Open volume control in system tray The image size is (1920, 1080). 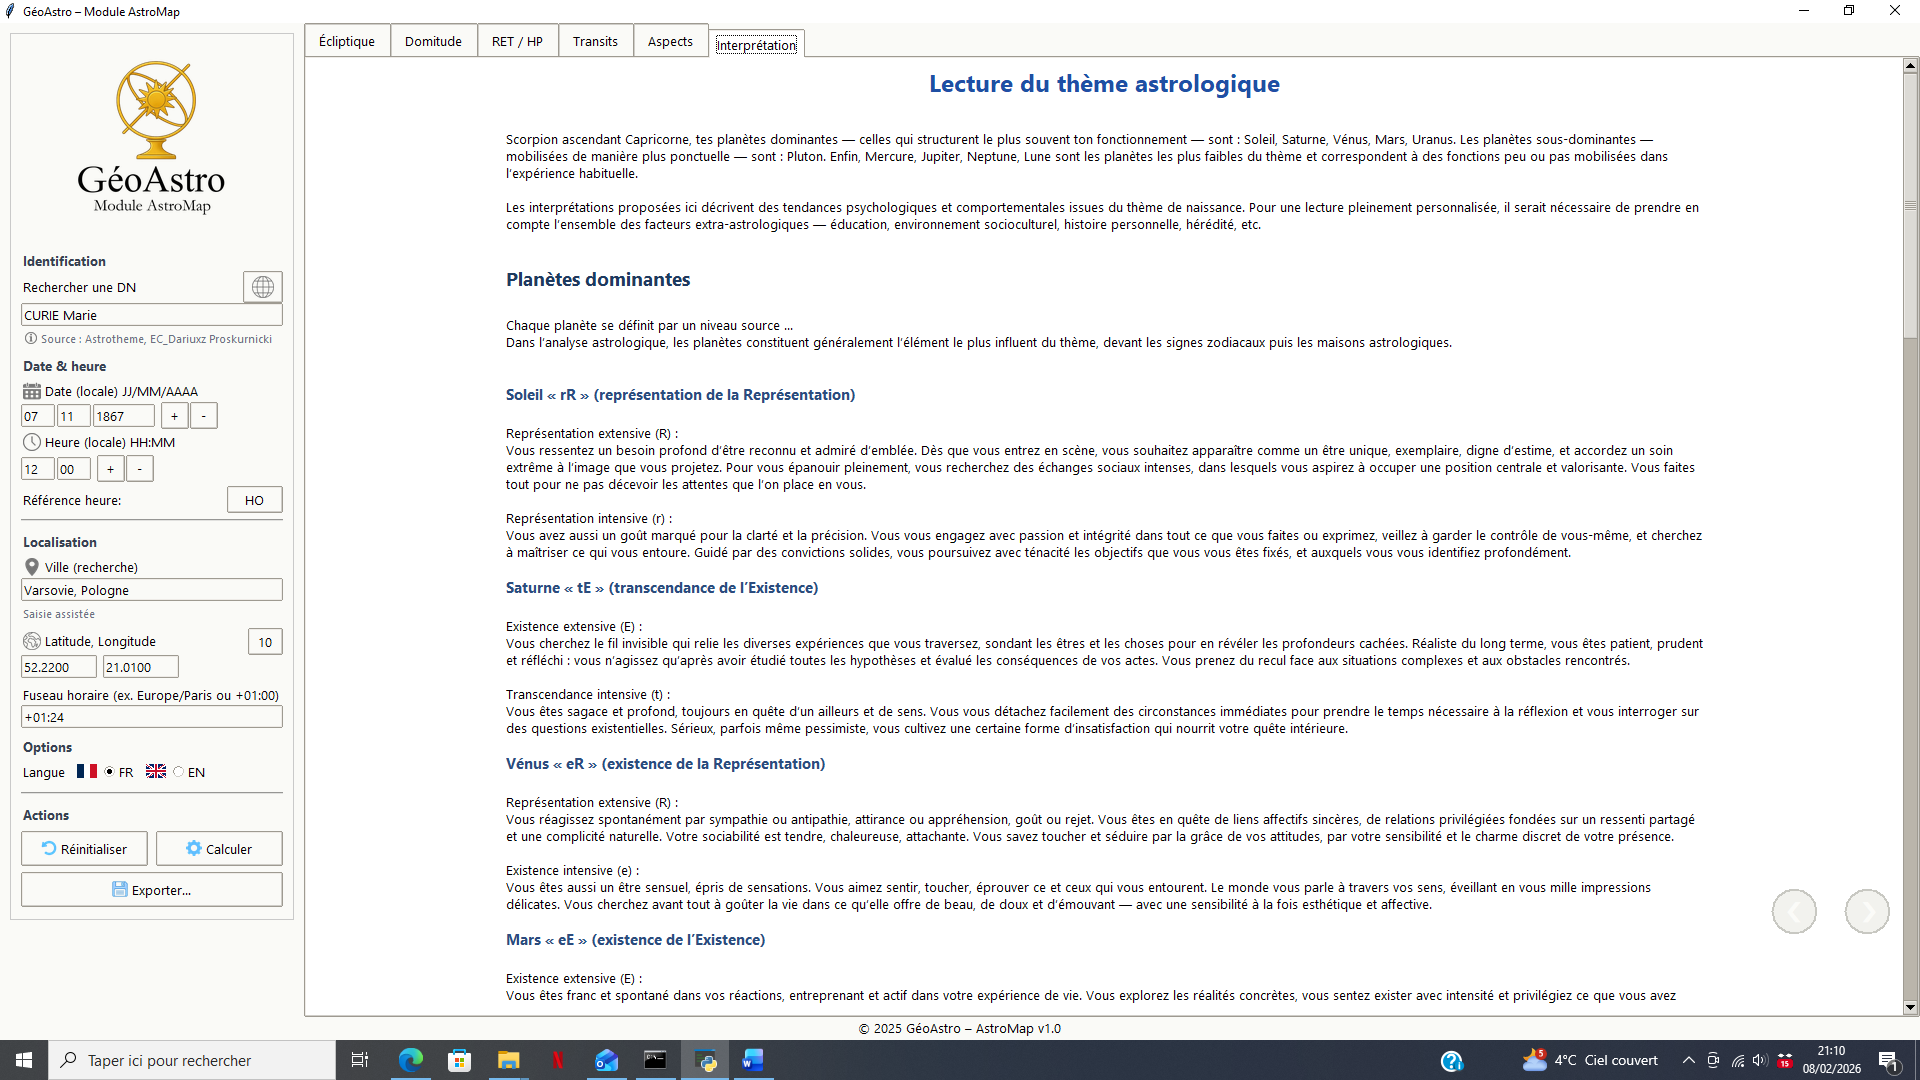(1760, 1060)
